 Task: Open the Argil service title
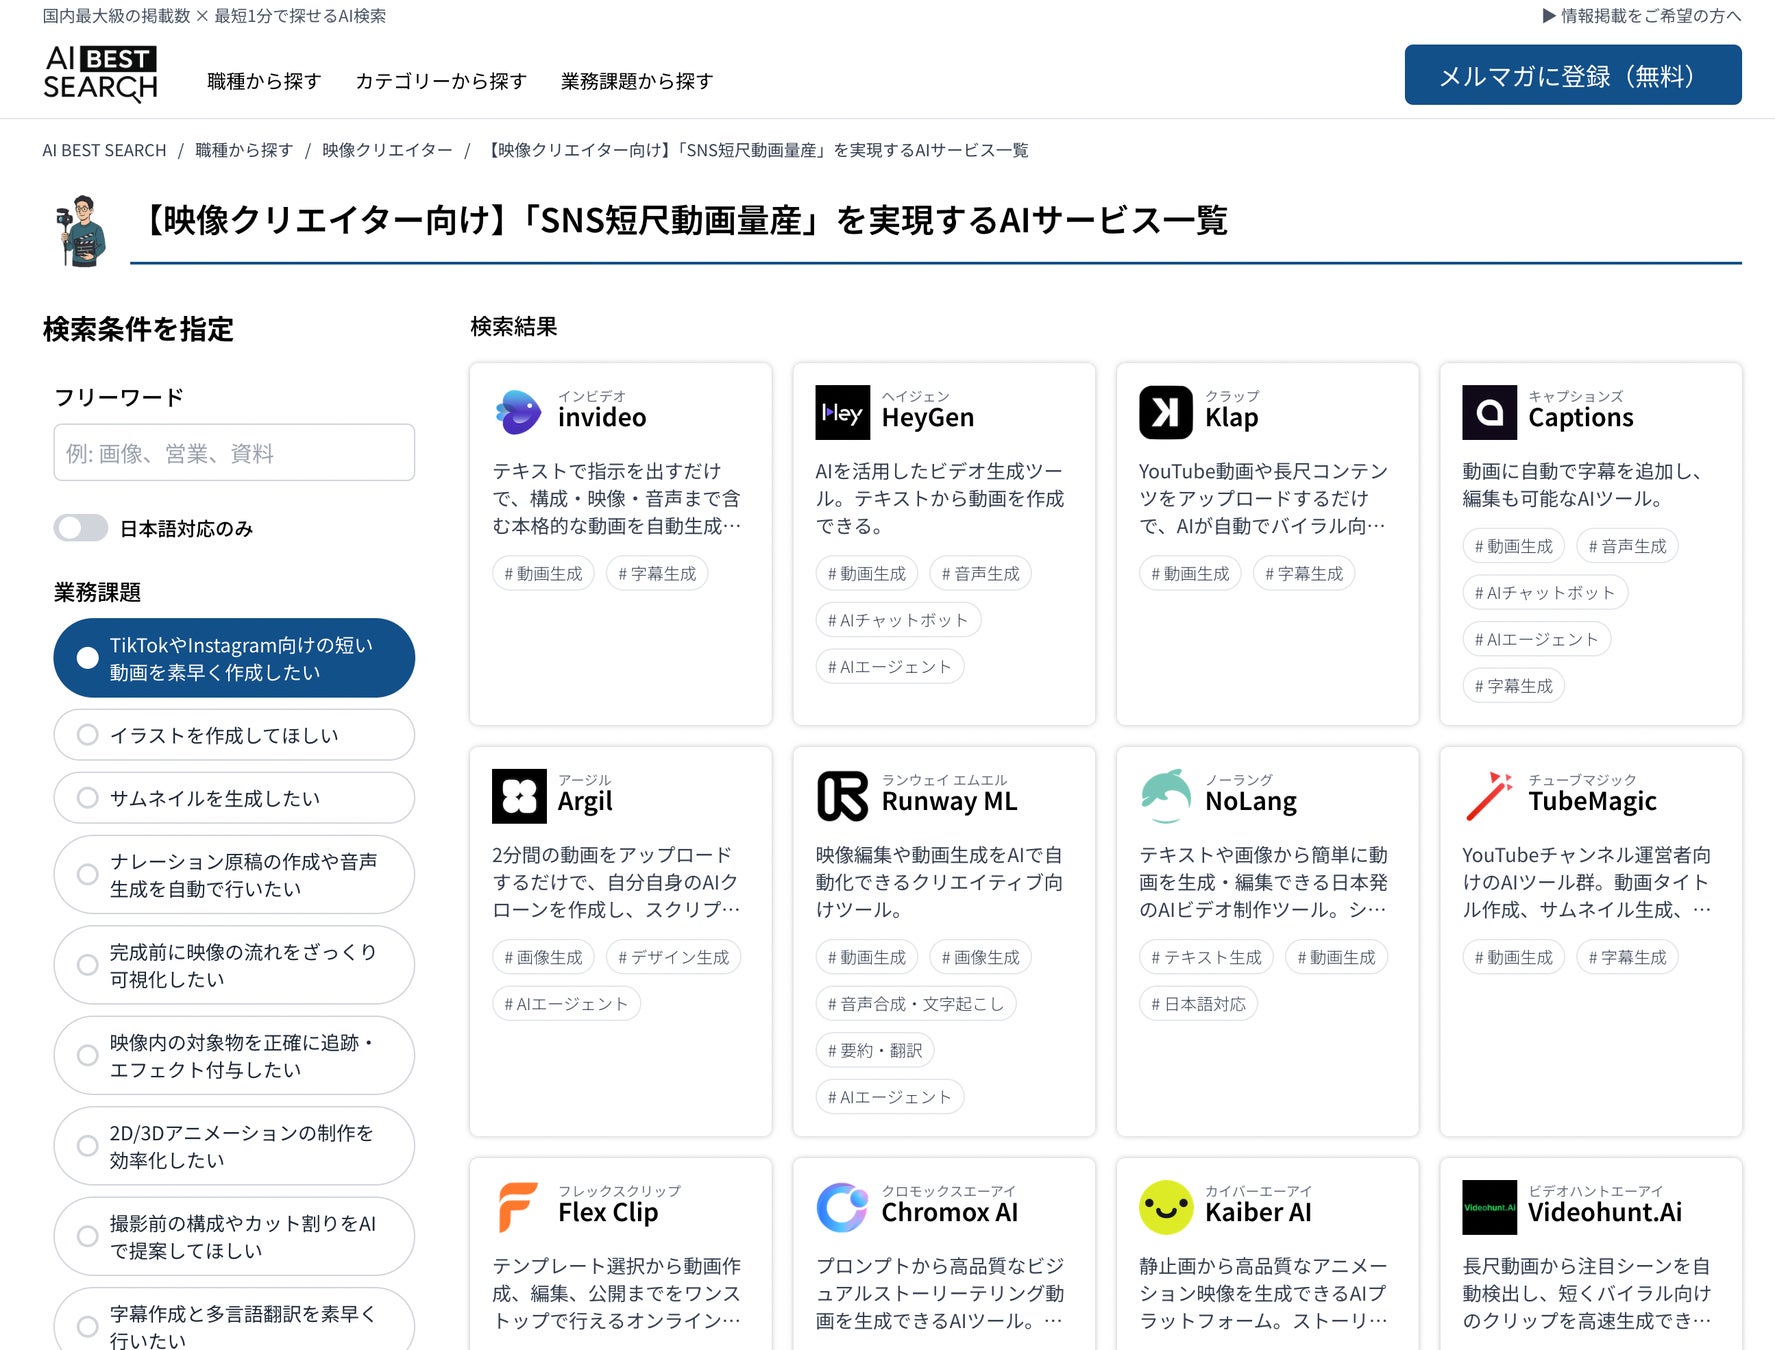tap(585, 802)
